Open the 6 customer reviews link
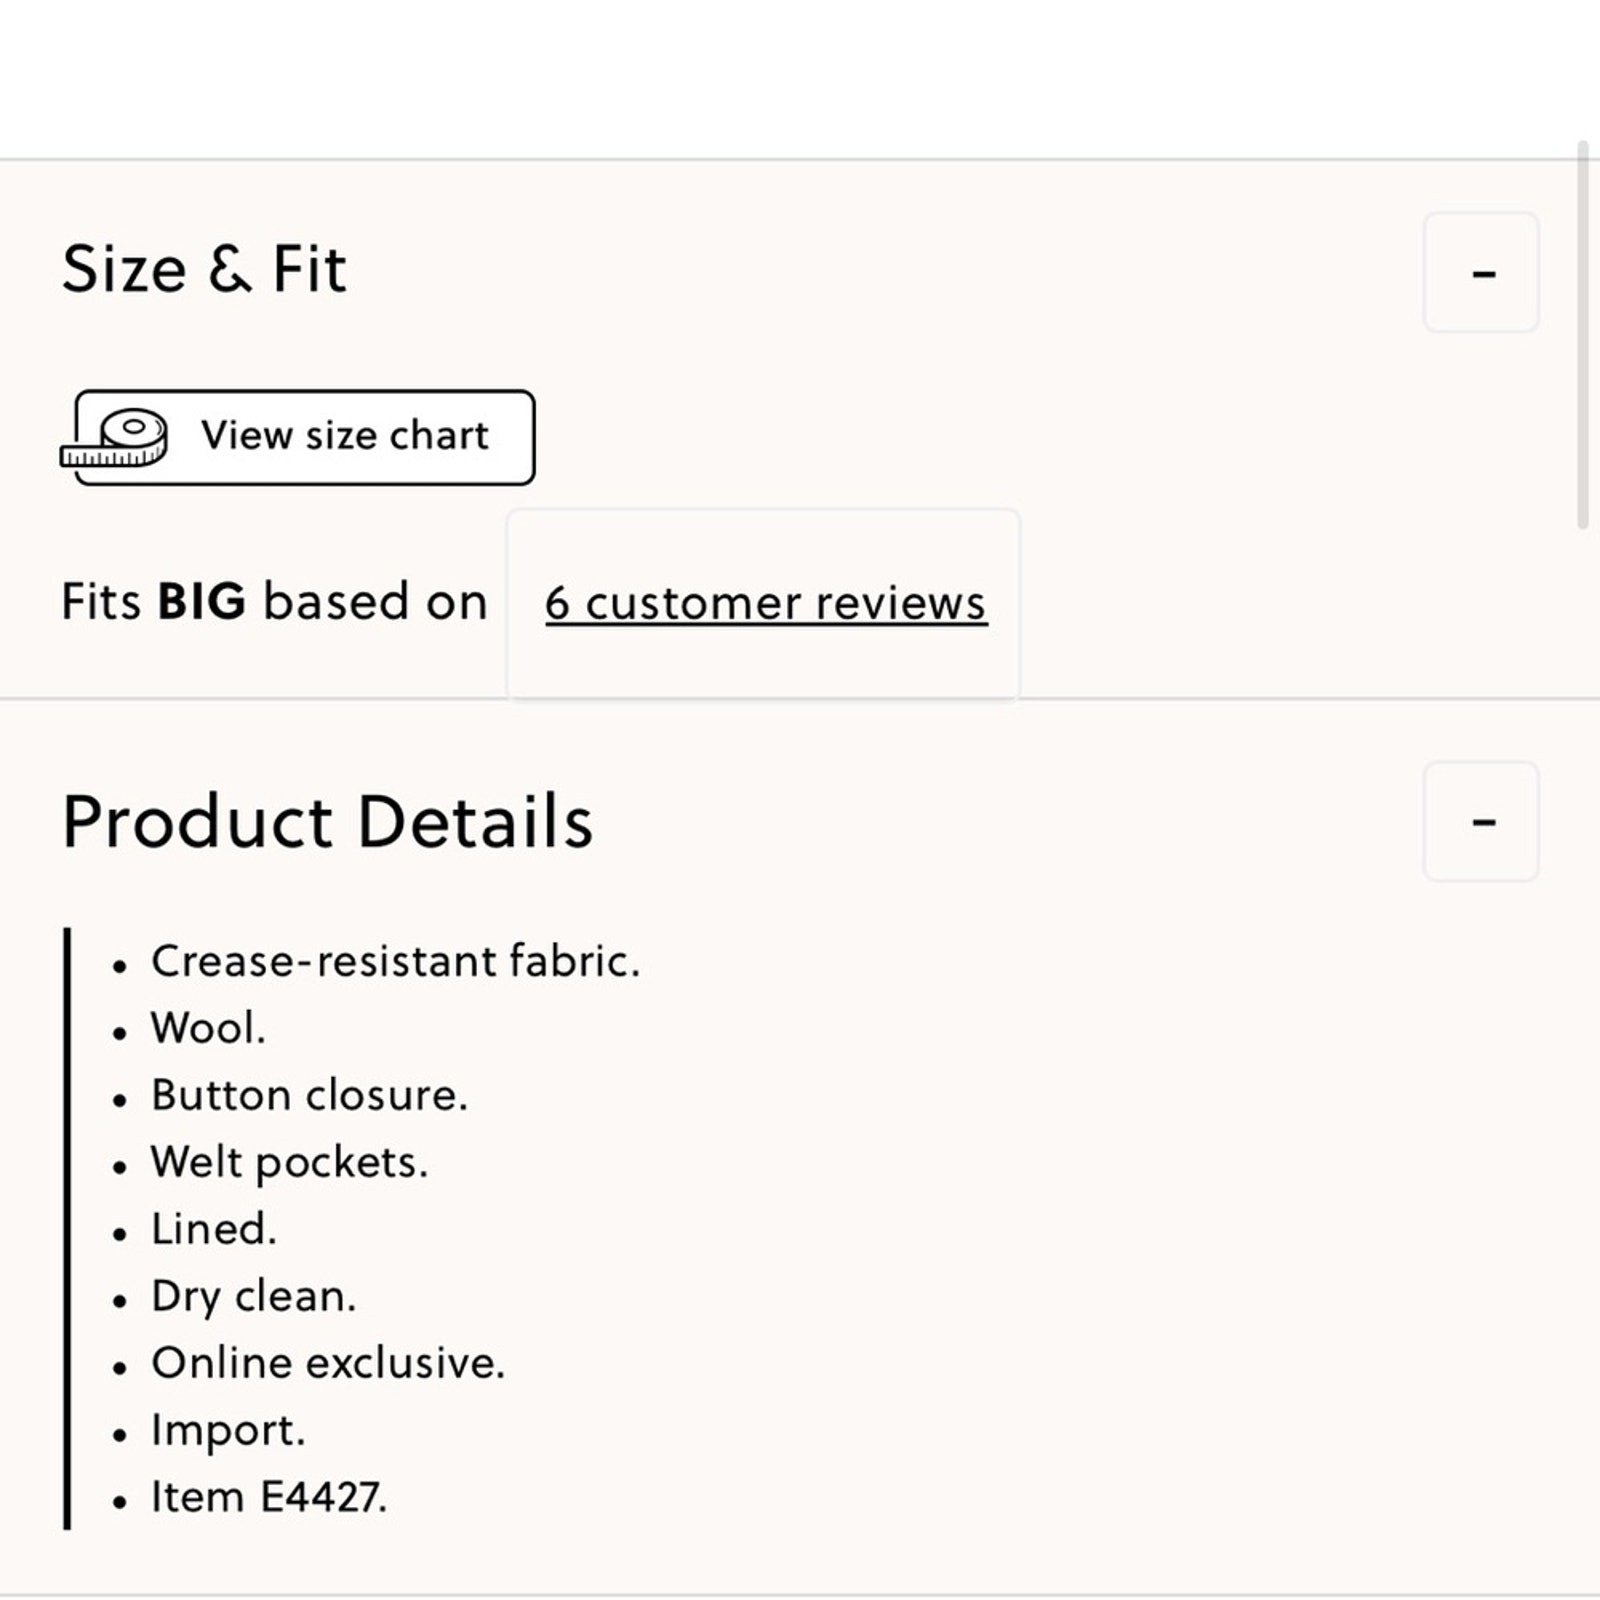The image size is (1600, 1600). pyautogui.click(x=766, y=603)
